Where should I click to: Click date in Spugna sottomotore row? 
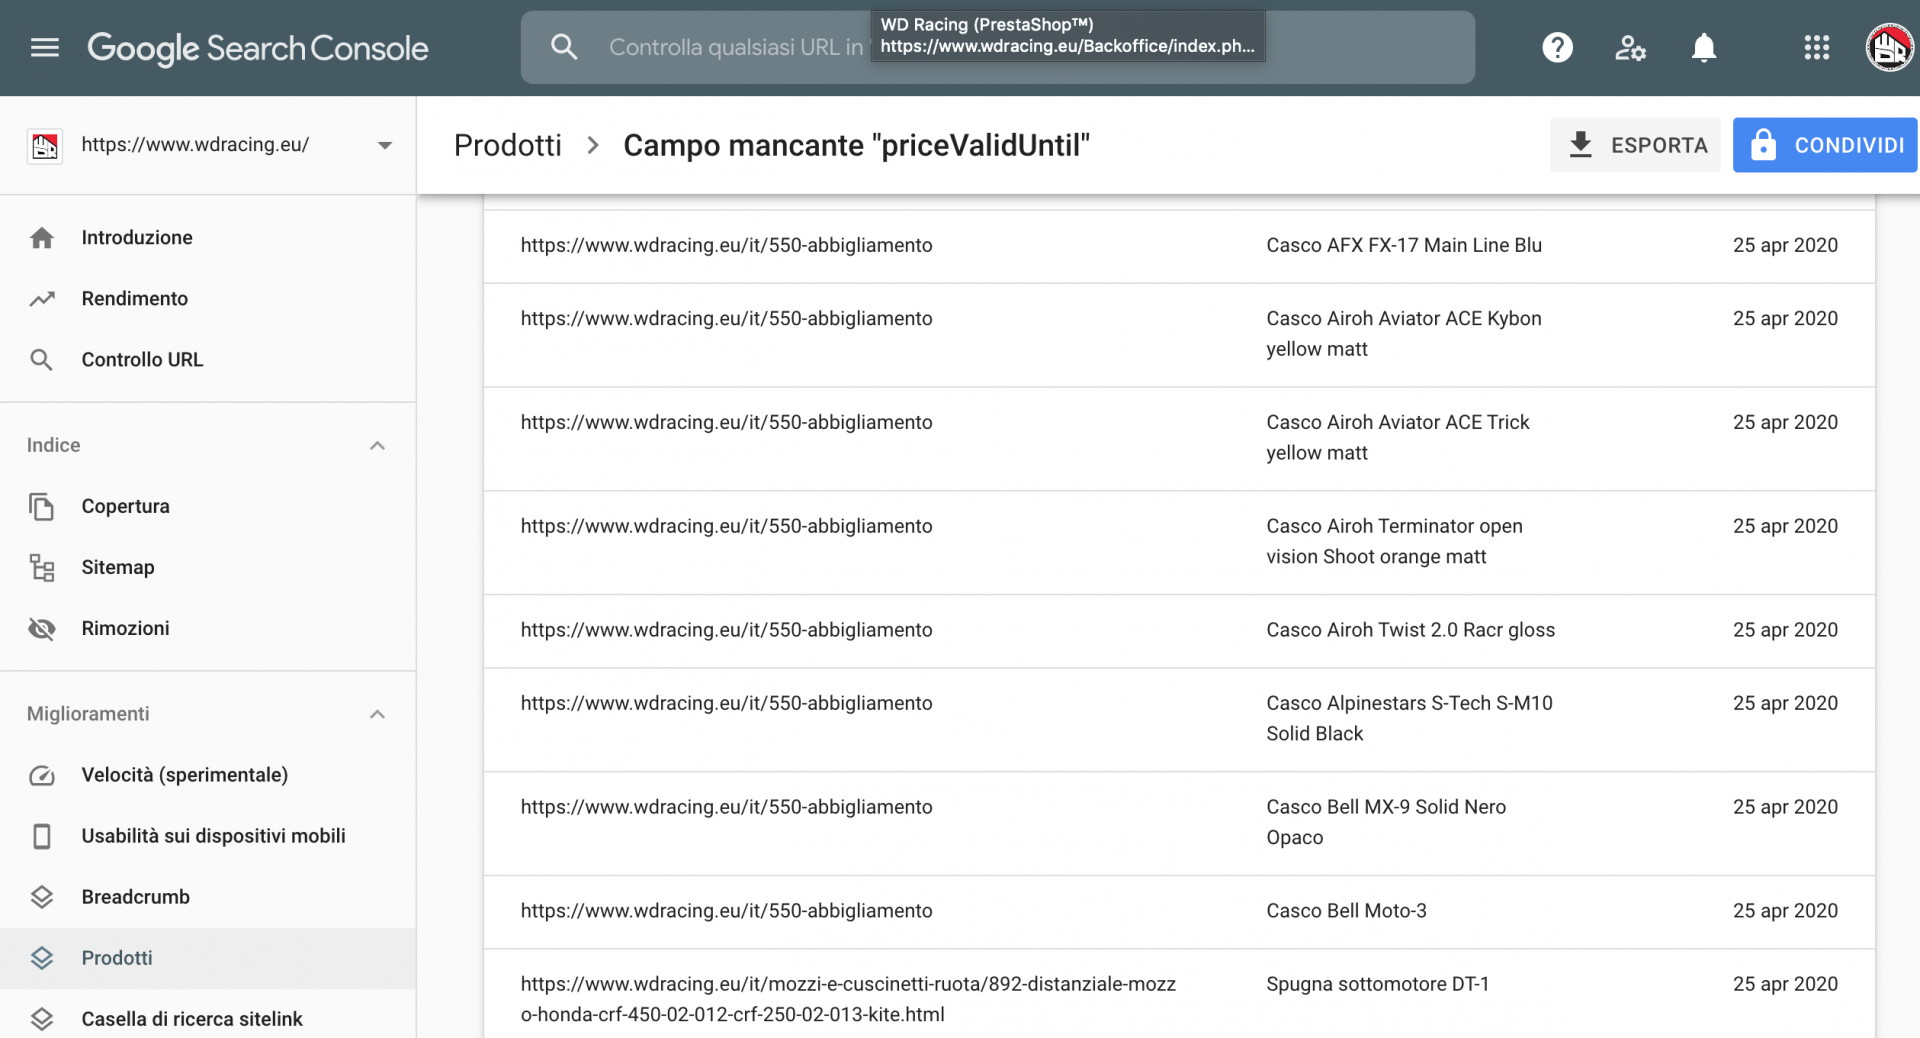tap(1785, 984)
